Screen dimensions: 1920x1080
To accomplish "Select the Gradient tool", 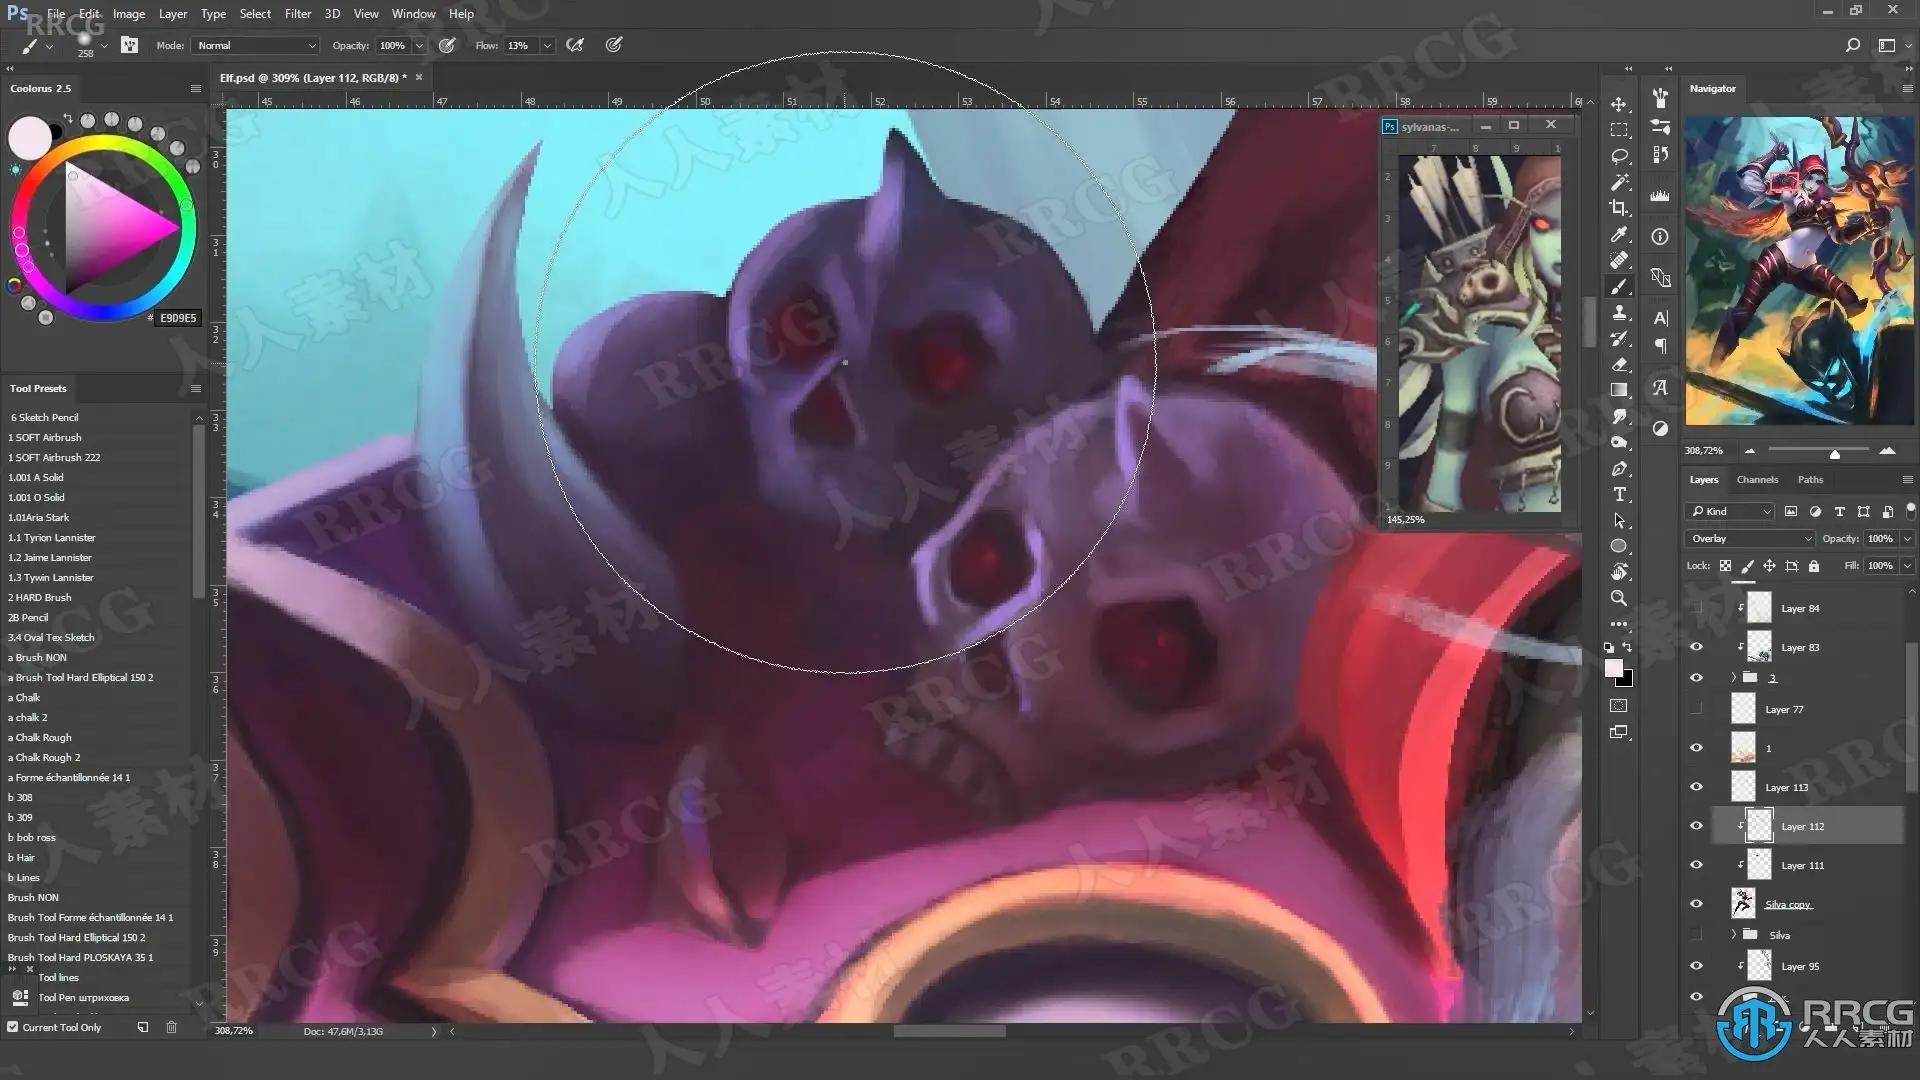I will (x=1619, y=390).
